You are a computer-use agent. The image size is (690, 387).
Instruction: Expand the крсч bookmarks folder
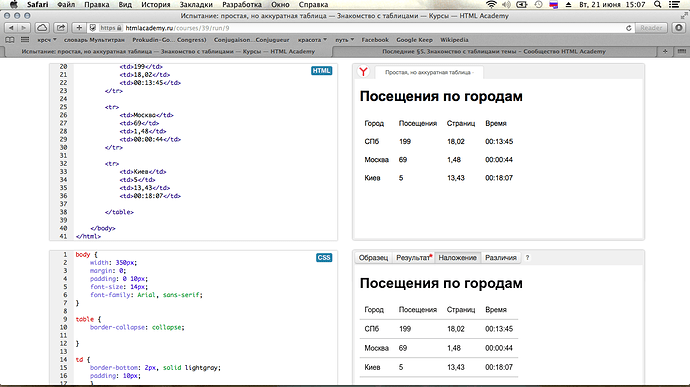(47, 40)
